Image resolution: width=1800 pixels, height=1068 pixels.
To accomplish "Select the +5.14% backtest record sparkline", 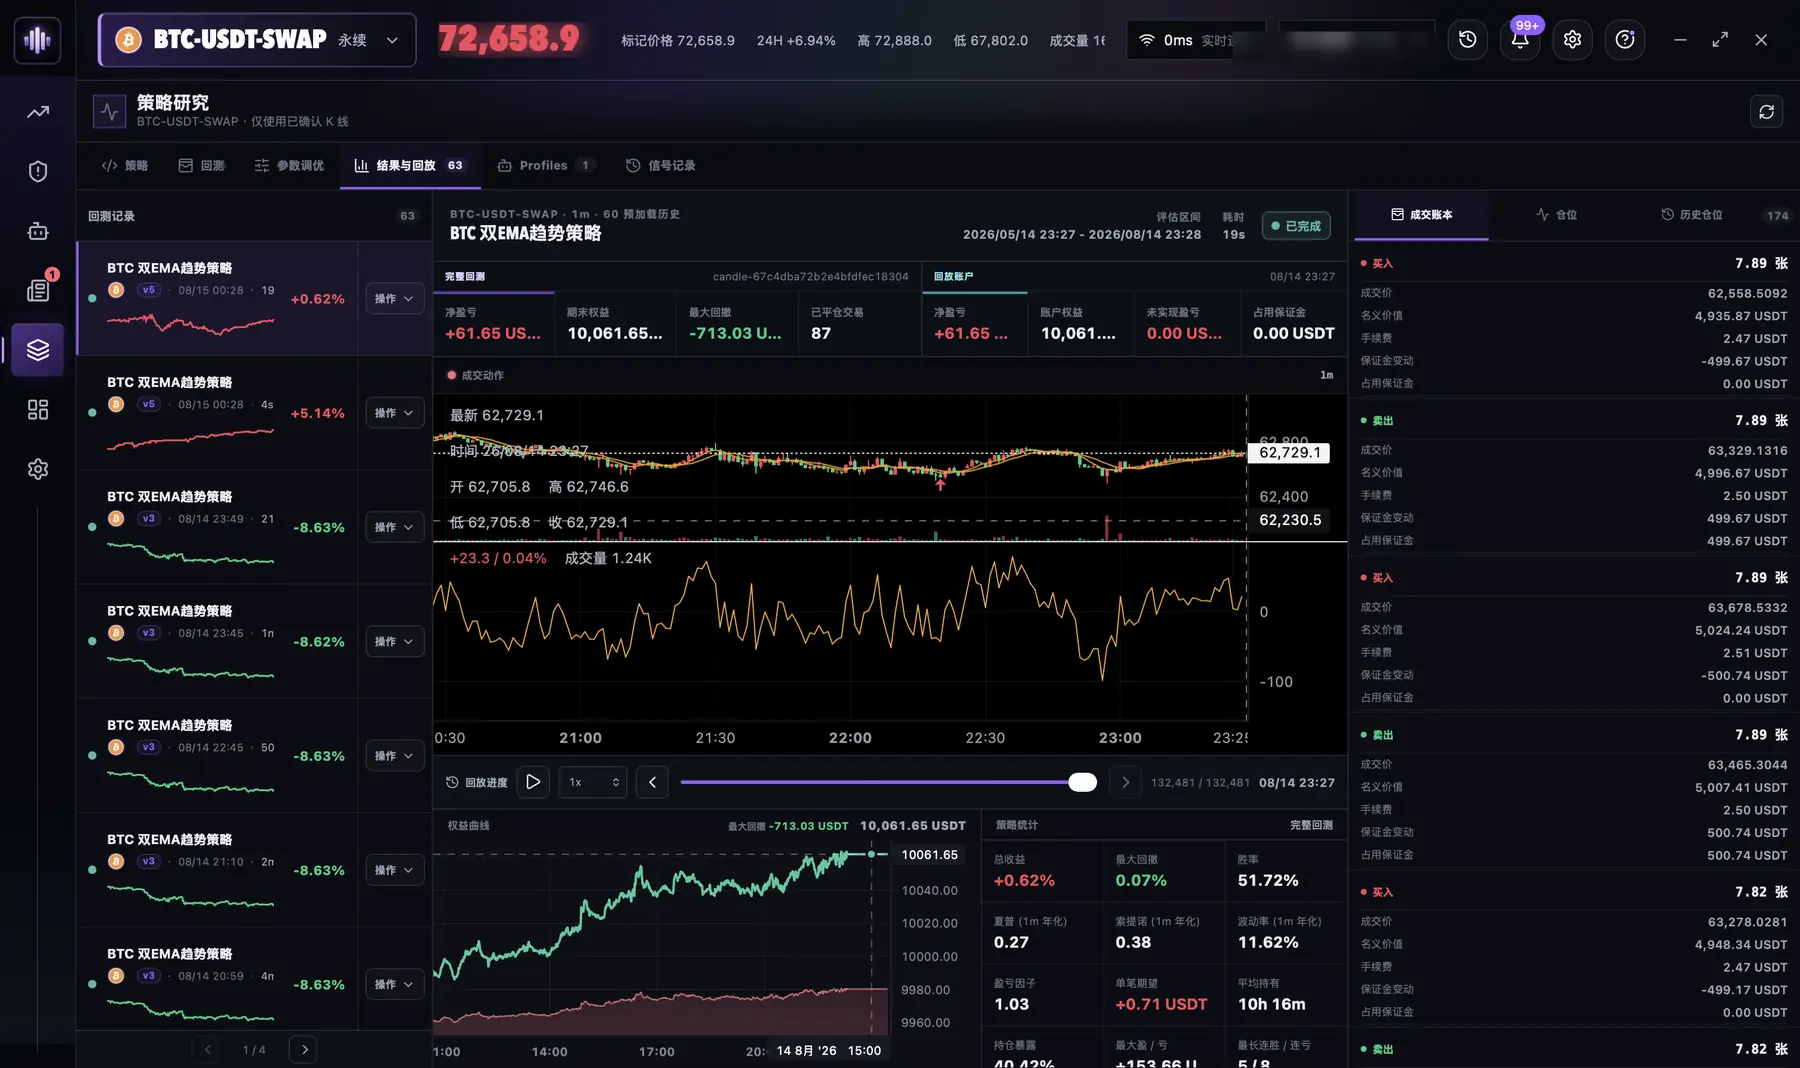I will [190, 438].
